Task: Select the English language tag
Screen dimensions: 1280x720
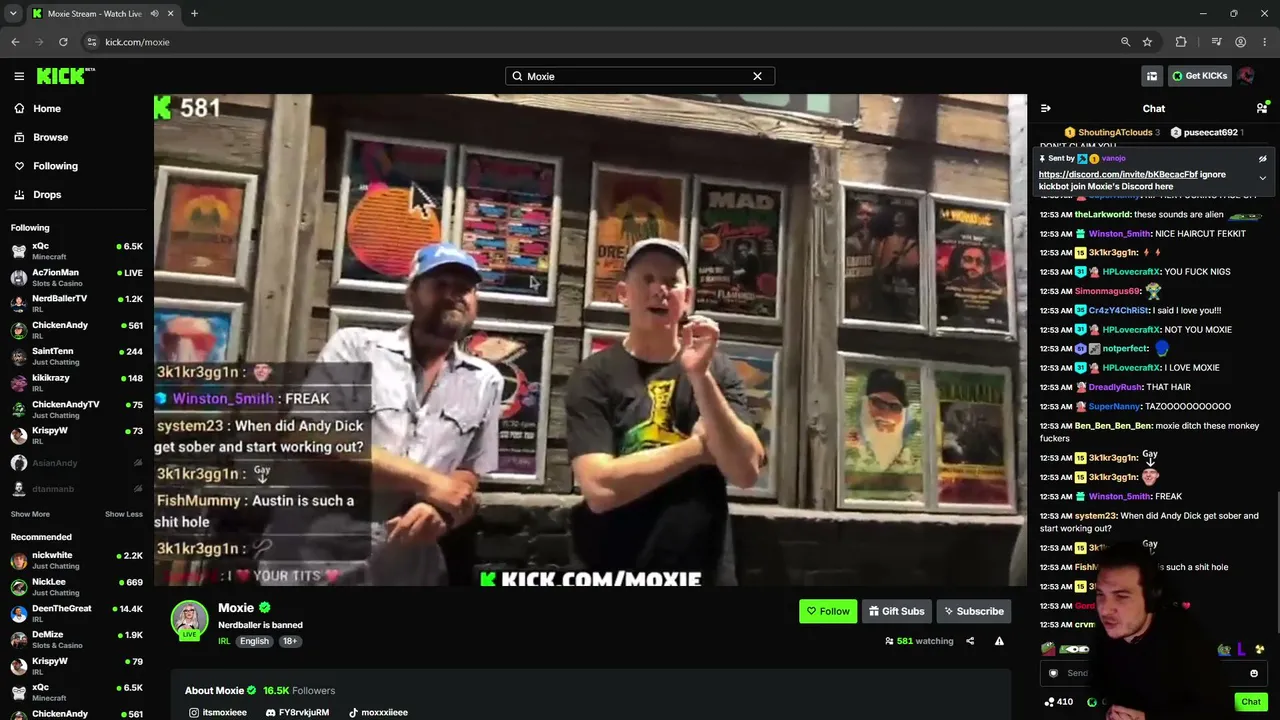Action: click(254, 641)
